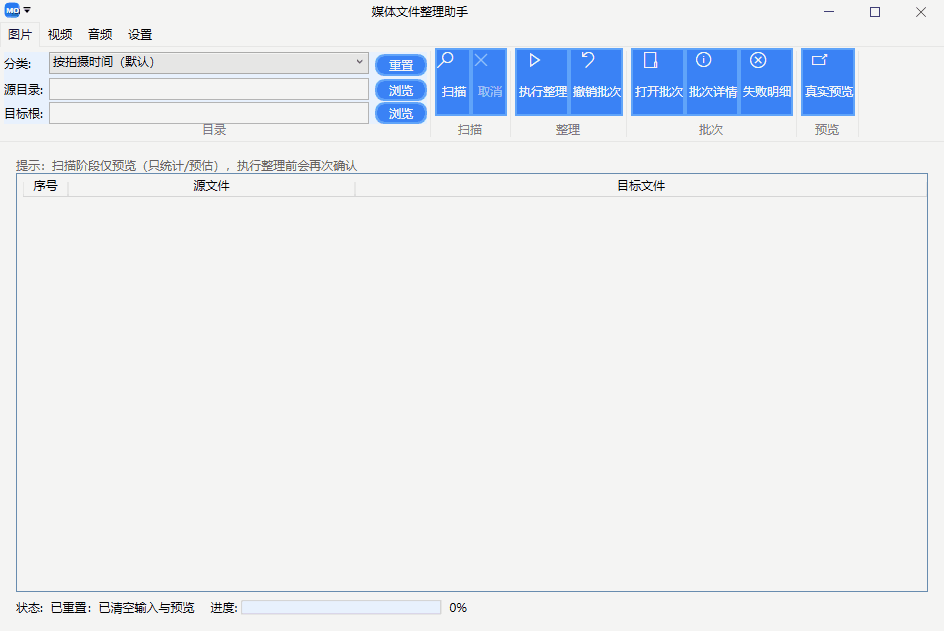The height and width of the screenshot is (631, 944).
Task: Click the 取消 cancel X button
Action: pos(489,82)
